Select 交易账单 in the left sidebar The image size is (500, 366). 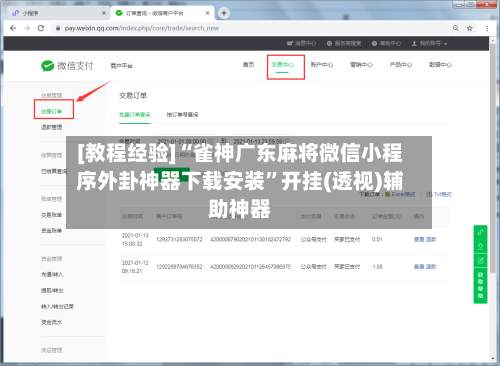tap(52, 215)
